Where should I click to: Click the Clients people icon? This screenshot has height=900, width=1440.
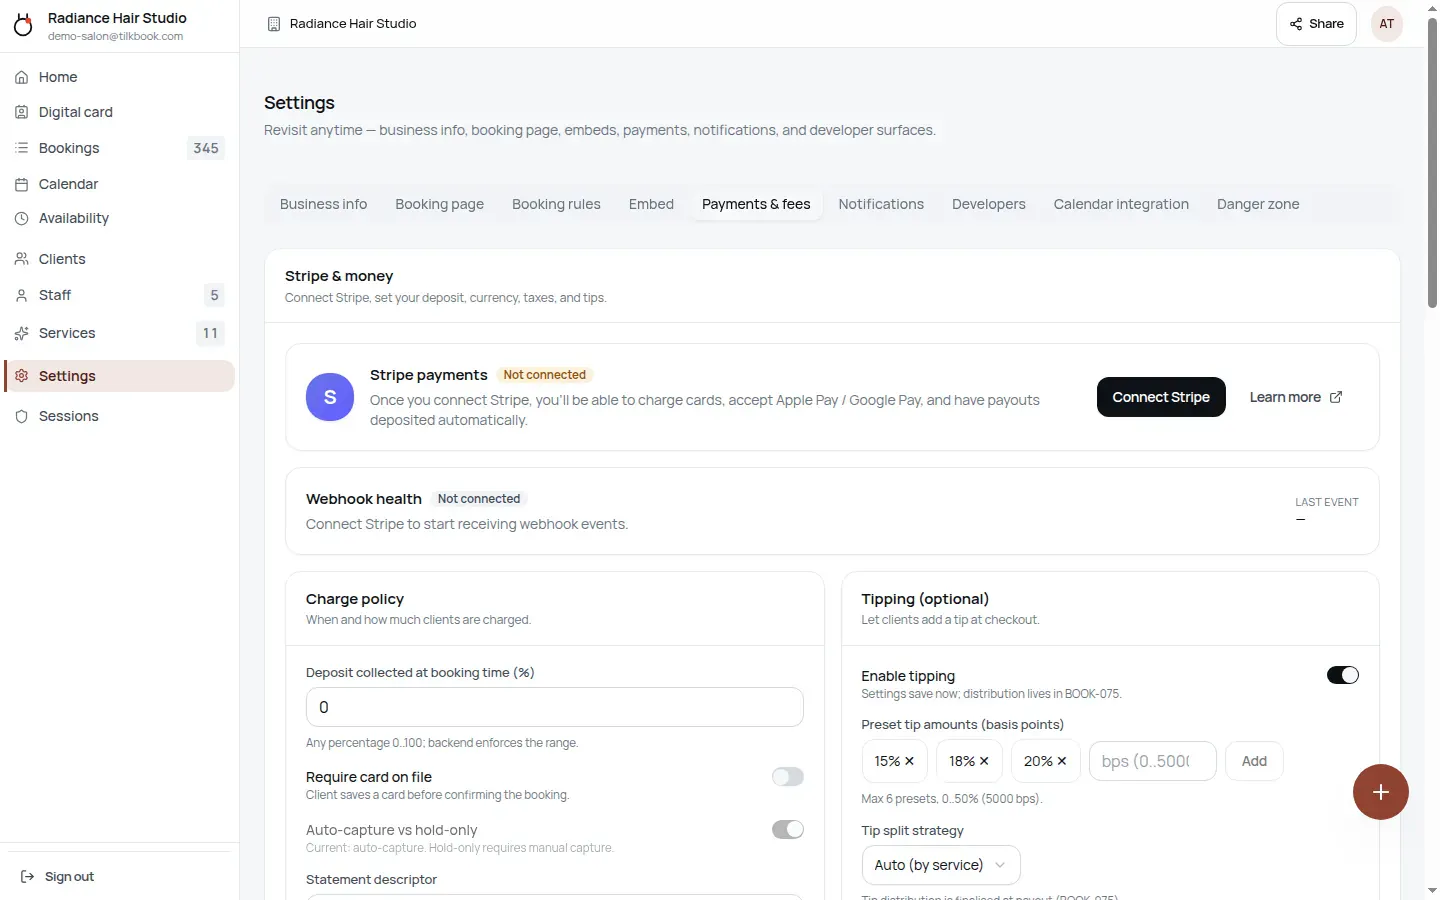(21, 259)
